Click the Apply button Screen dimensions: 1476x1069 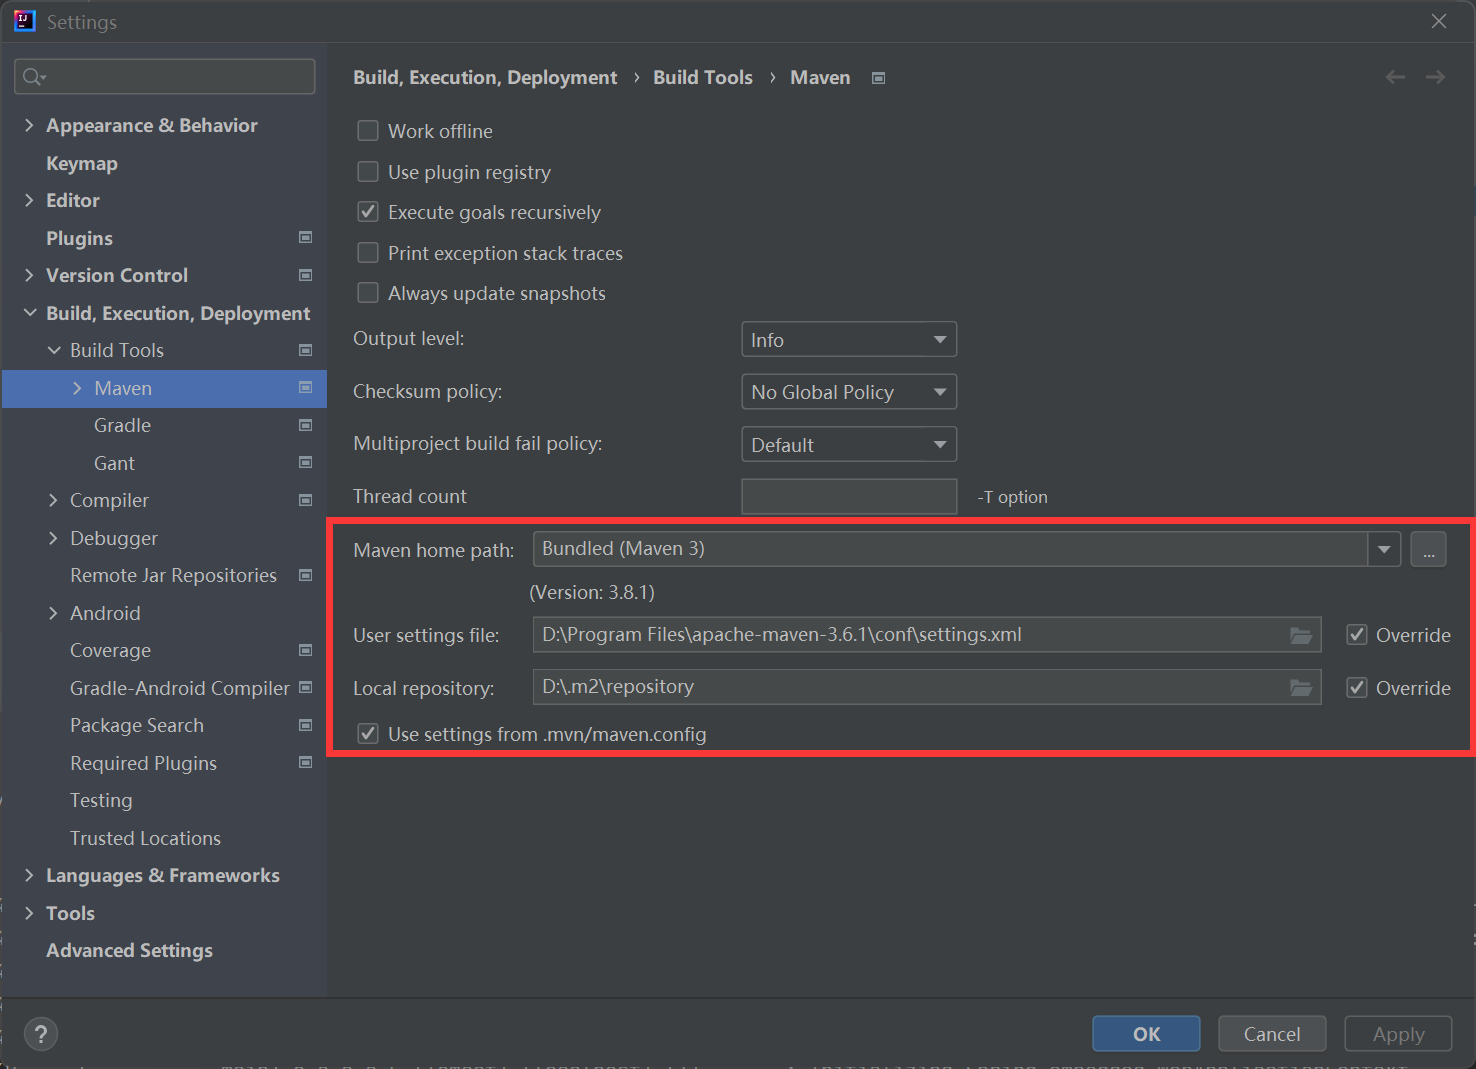coord(1398,1034)
